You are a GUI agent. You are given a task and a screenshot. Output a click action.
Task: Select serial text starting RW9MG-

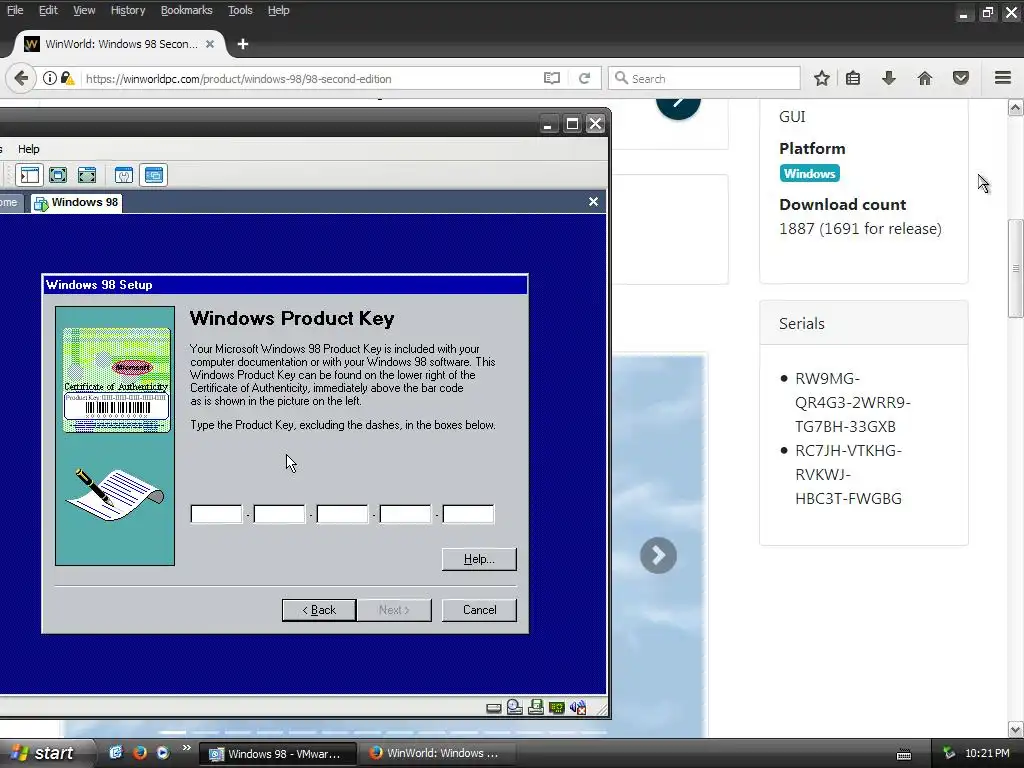coord(852,402)
